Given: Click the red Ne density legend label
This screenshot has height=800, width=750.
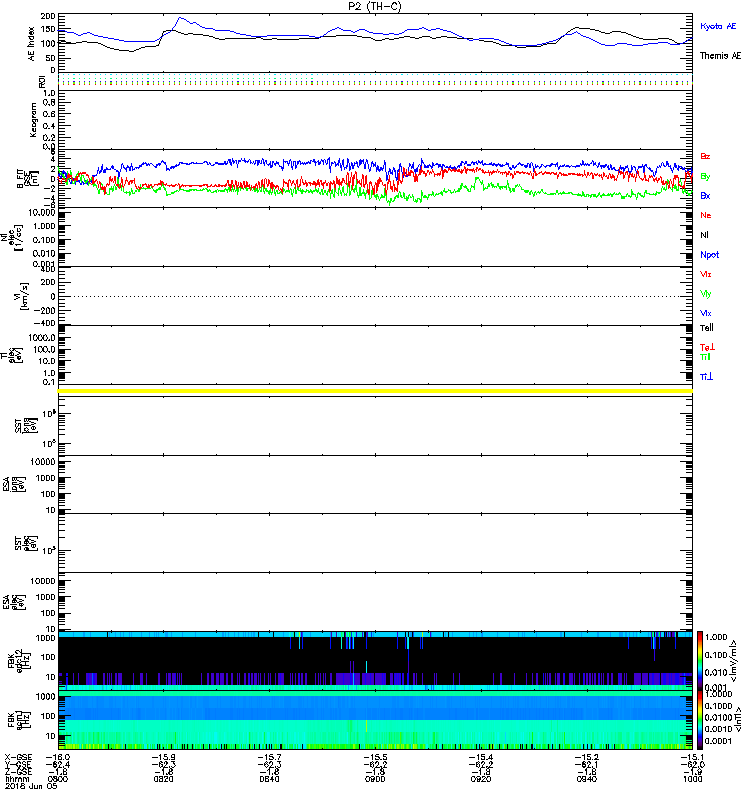Looking at the screenshot, I should (x=706, y=215).
